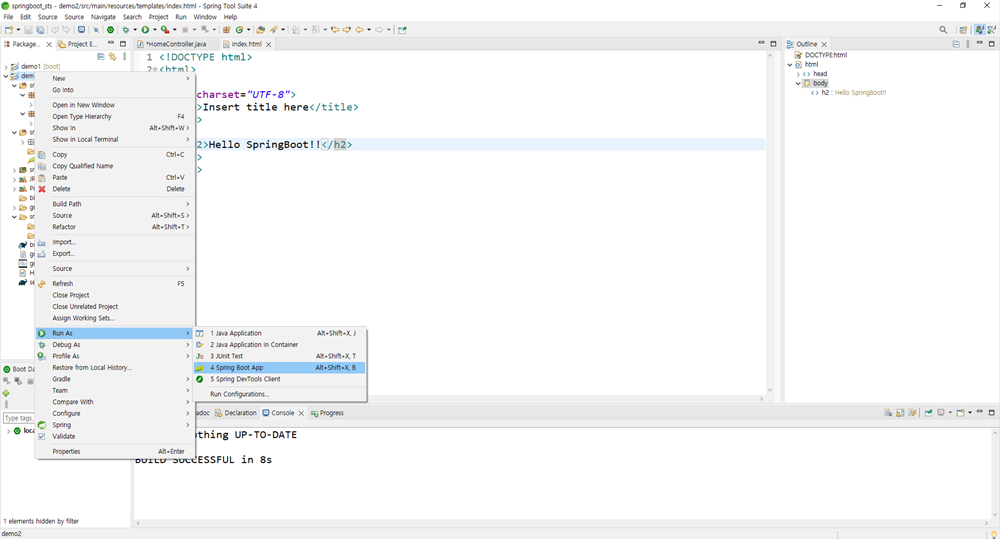1000x539 pixels.
Task: Click Collapse All in Package Explorer
Action: [x=100, y=57]
